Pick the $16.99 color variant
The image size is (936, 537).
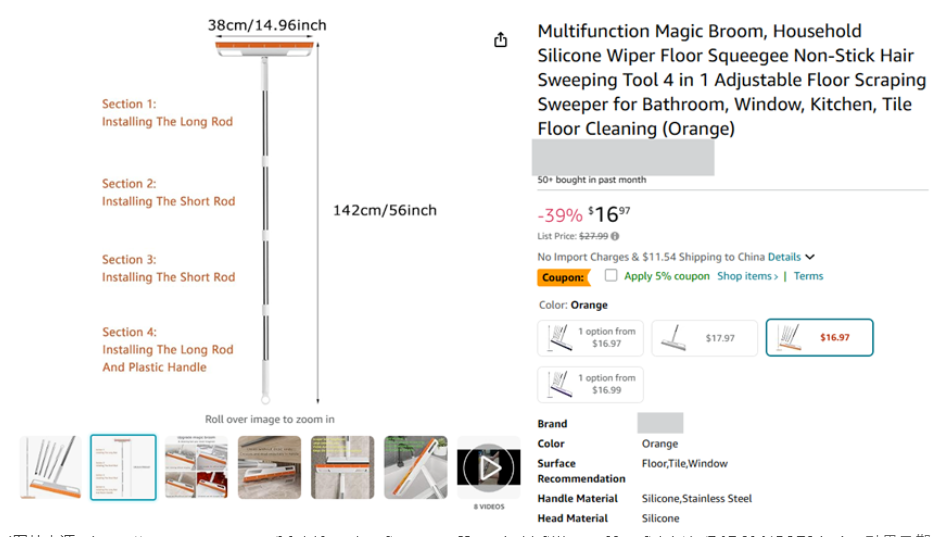coord(590,384)
